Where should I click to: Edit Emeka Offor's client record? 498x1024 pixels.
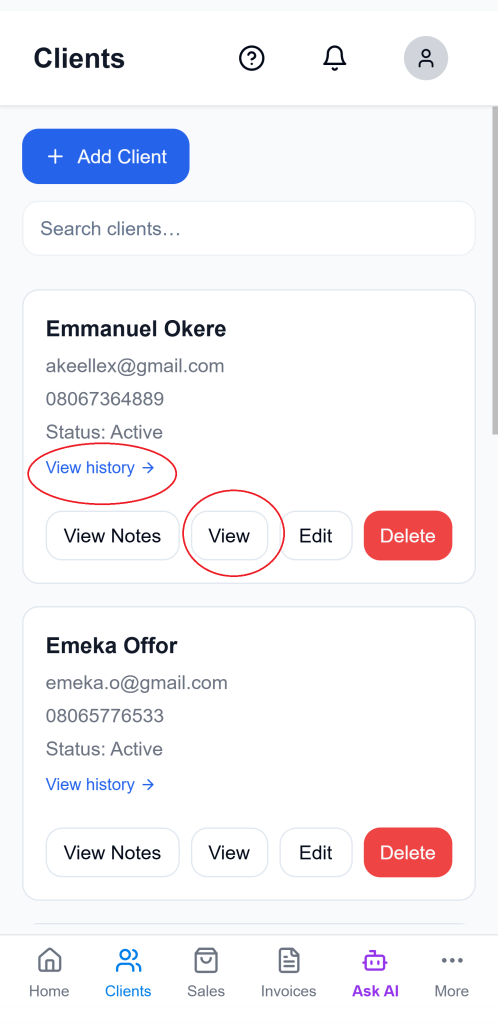(316, 852)
